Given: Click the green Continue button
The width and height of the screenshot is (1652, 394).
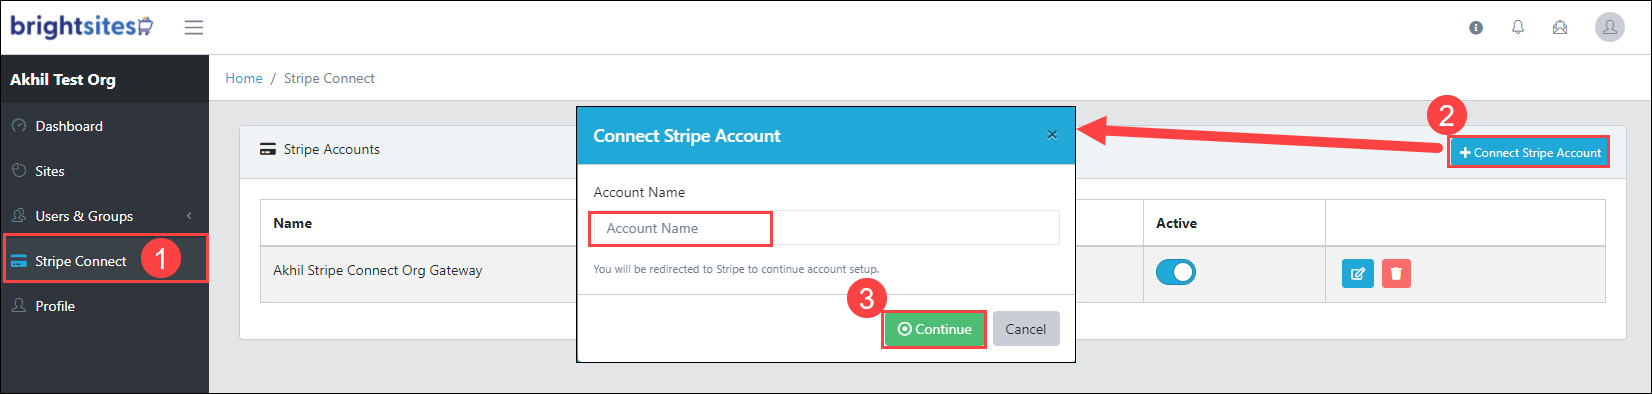Looking at the screenshot, I should coord(934,329).
